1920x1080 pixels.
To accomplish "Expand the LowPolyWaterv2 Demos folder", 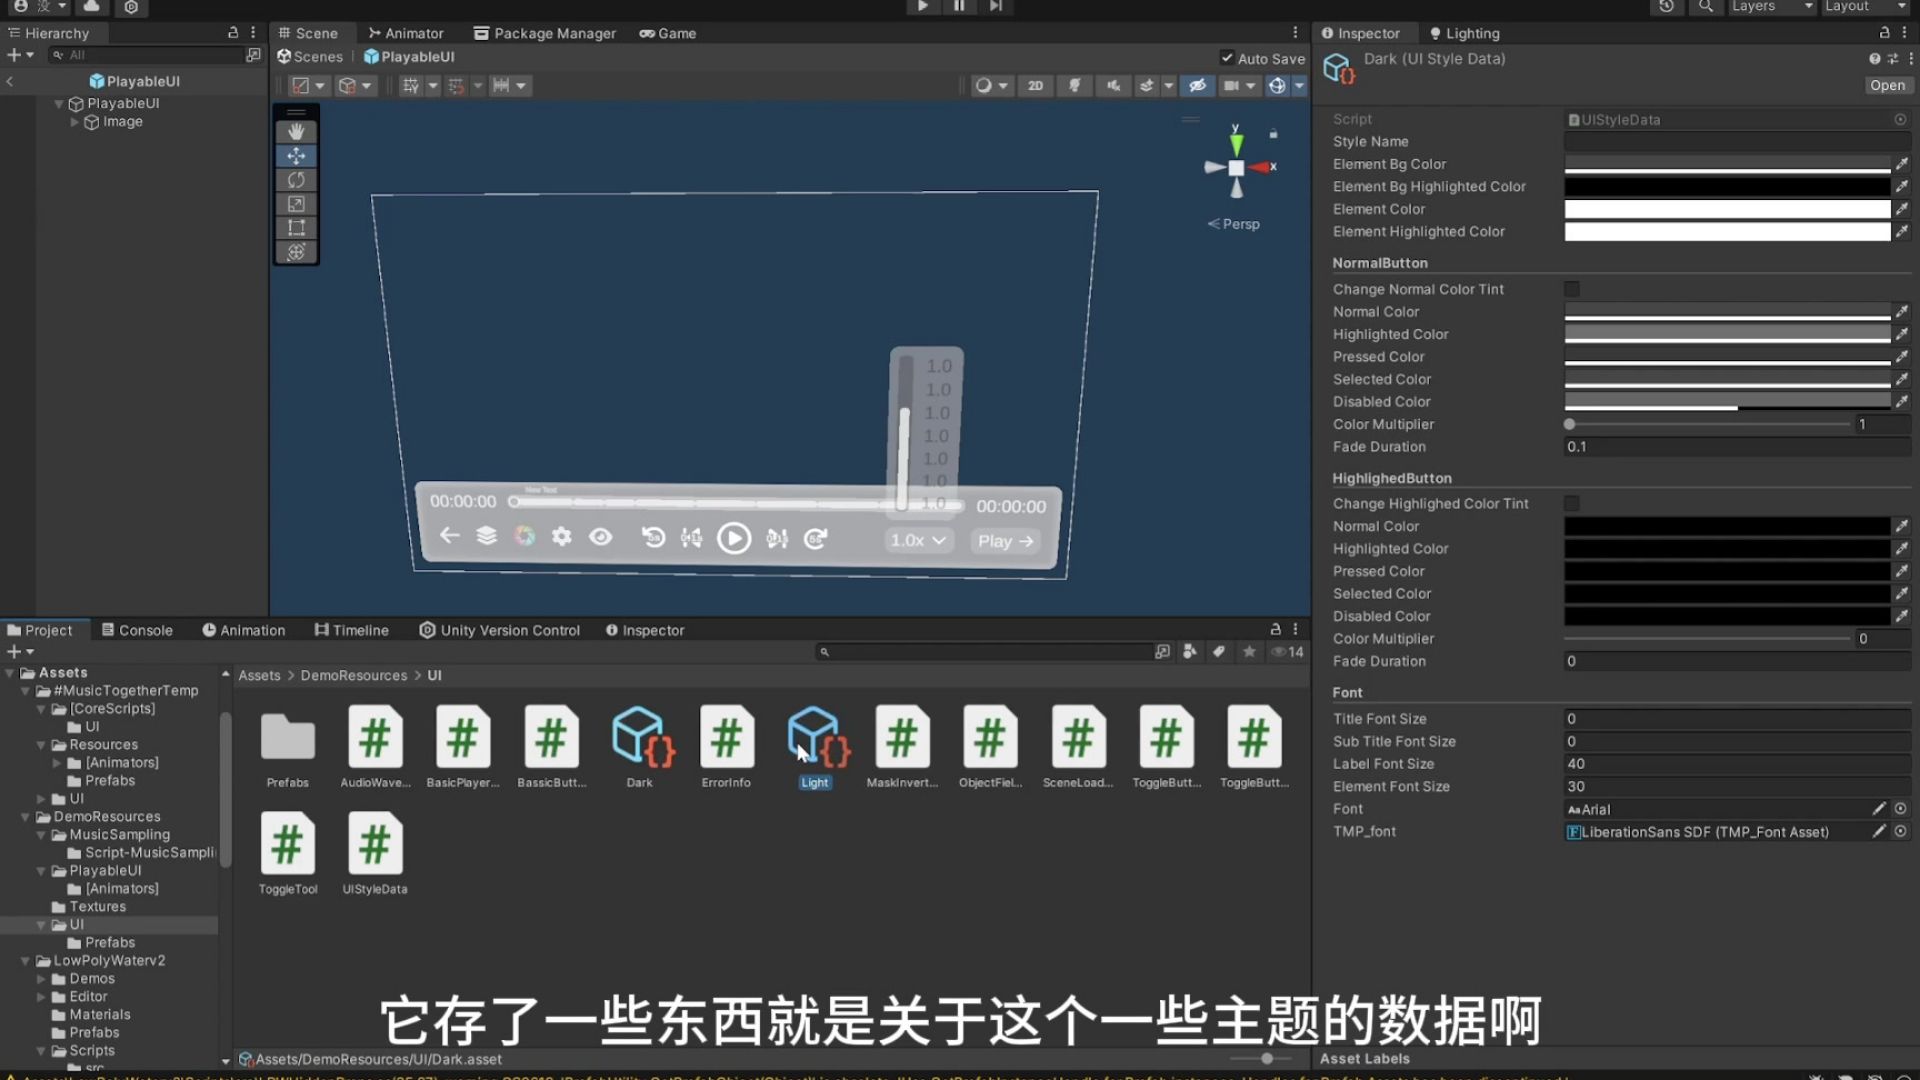I will (41, 979).
